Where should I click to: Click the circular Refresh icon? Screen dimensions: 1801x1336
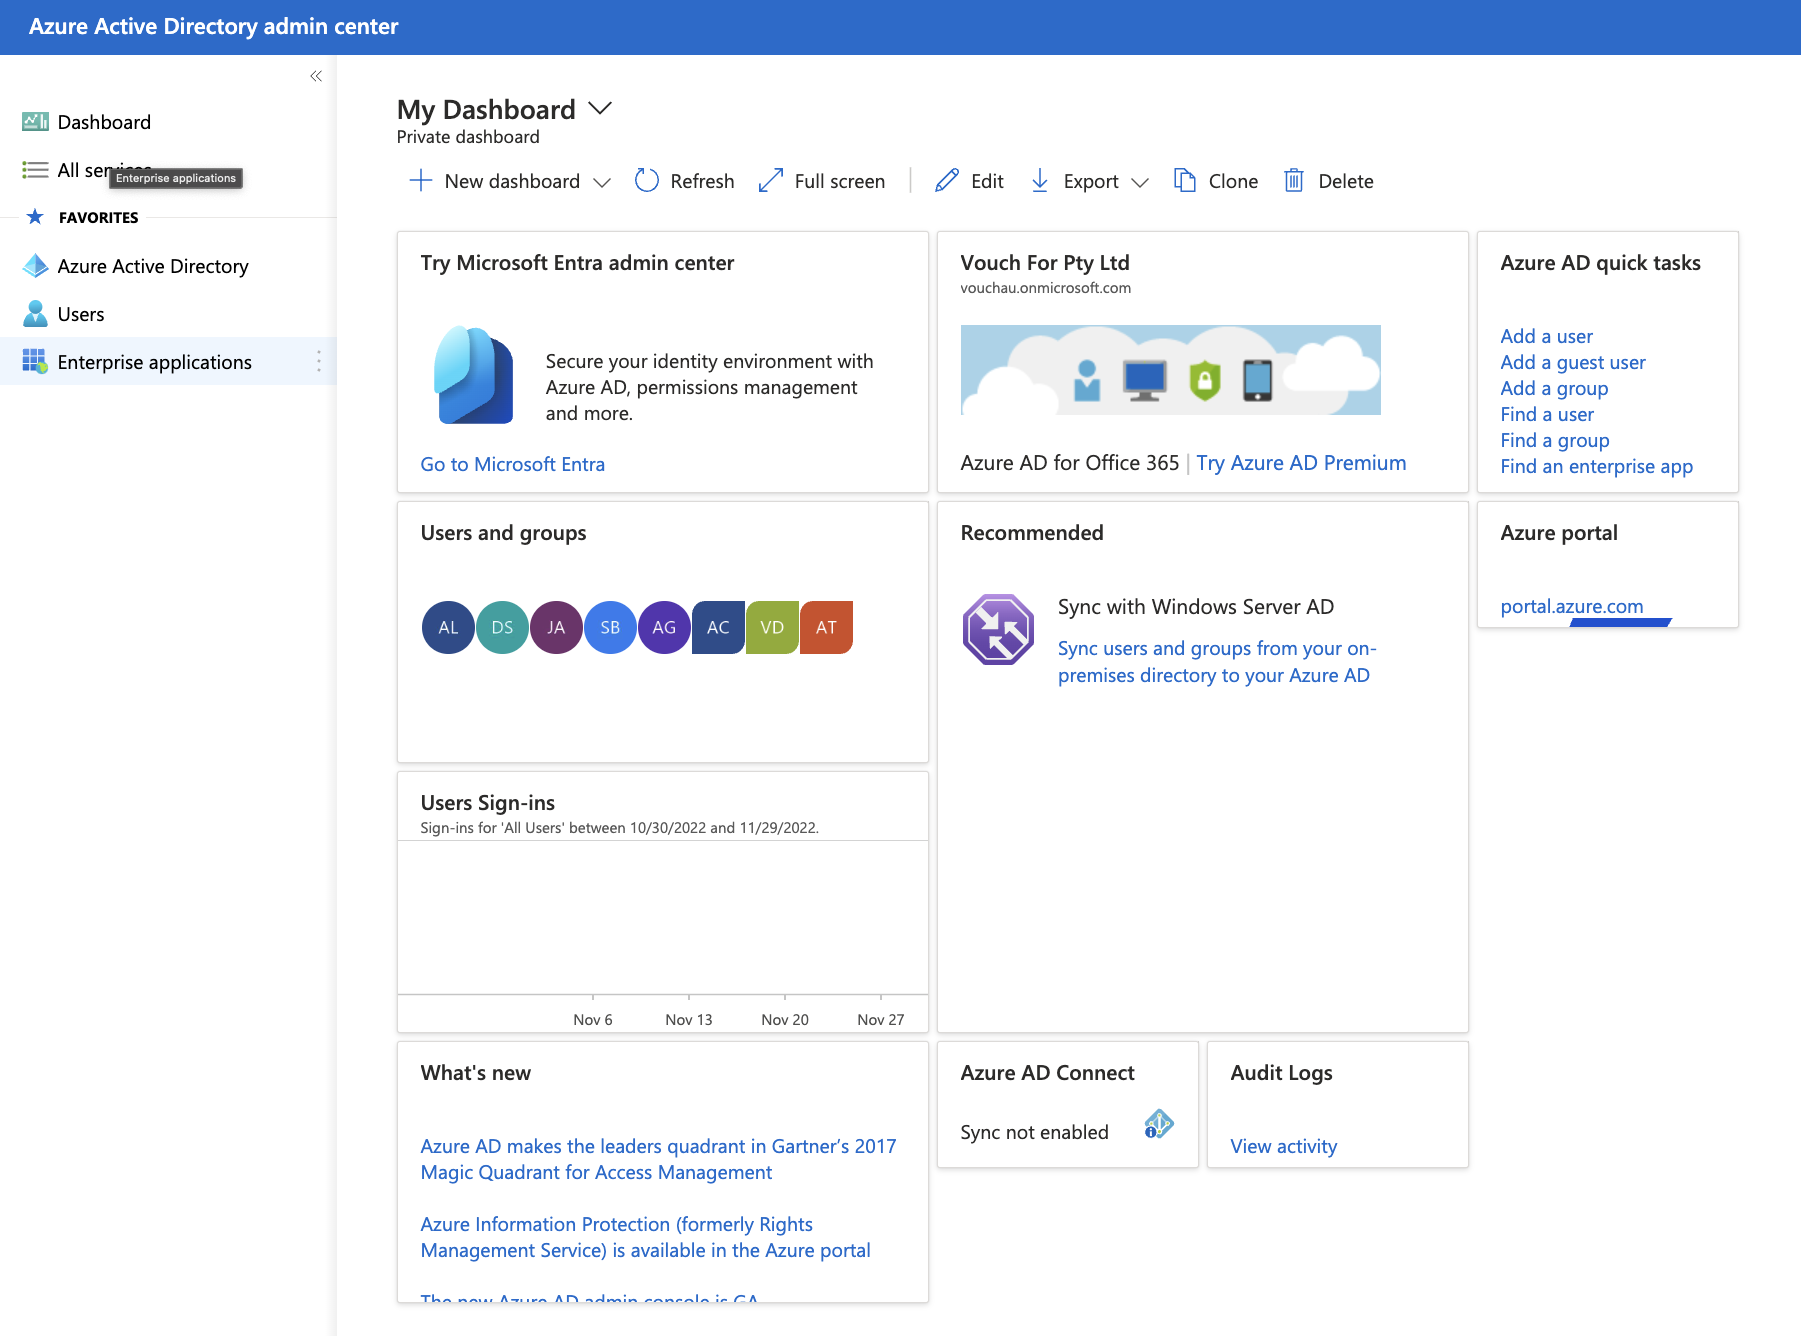click(647, 180)
